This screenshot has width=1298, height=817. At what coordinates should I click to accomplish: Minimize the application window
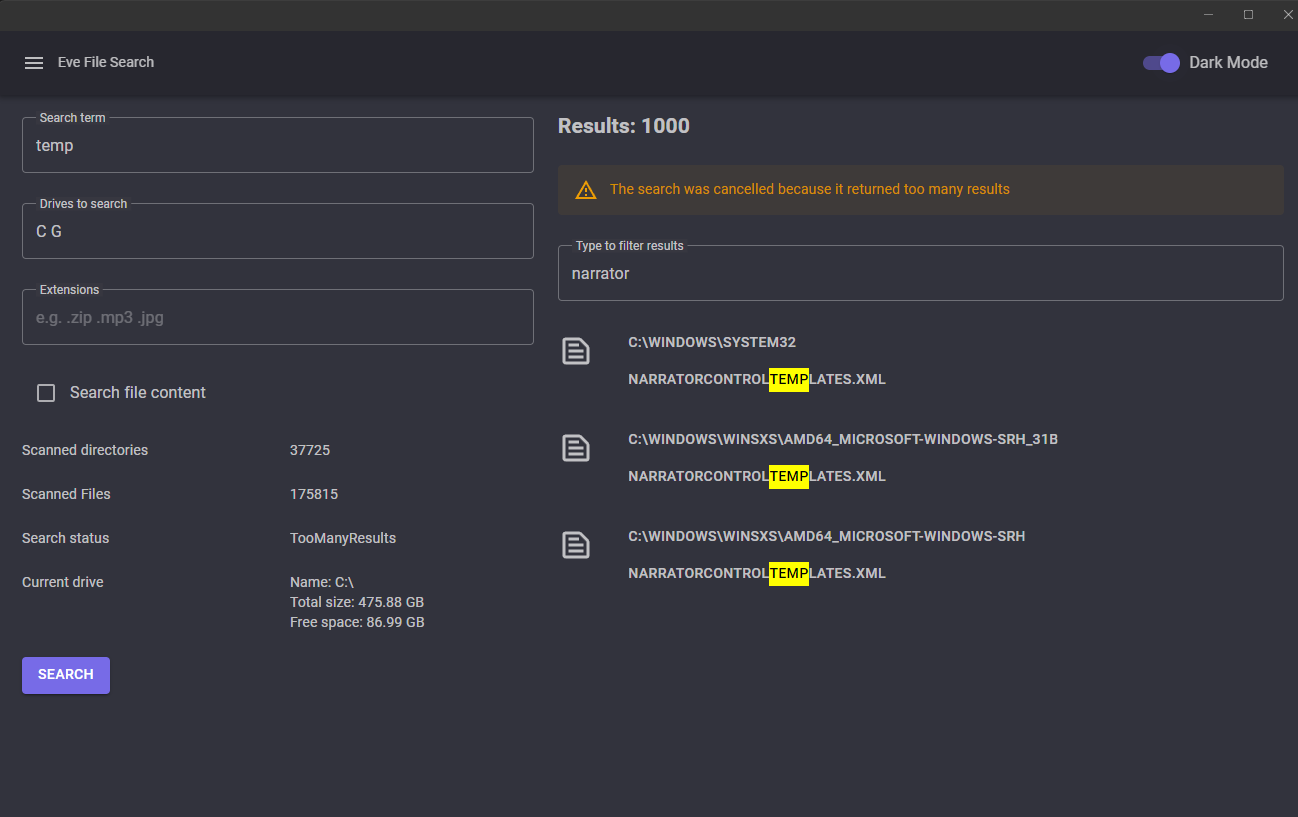tap(1209, 15)
